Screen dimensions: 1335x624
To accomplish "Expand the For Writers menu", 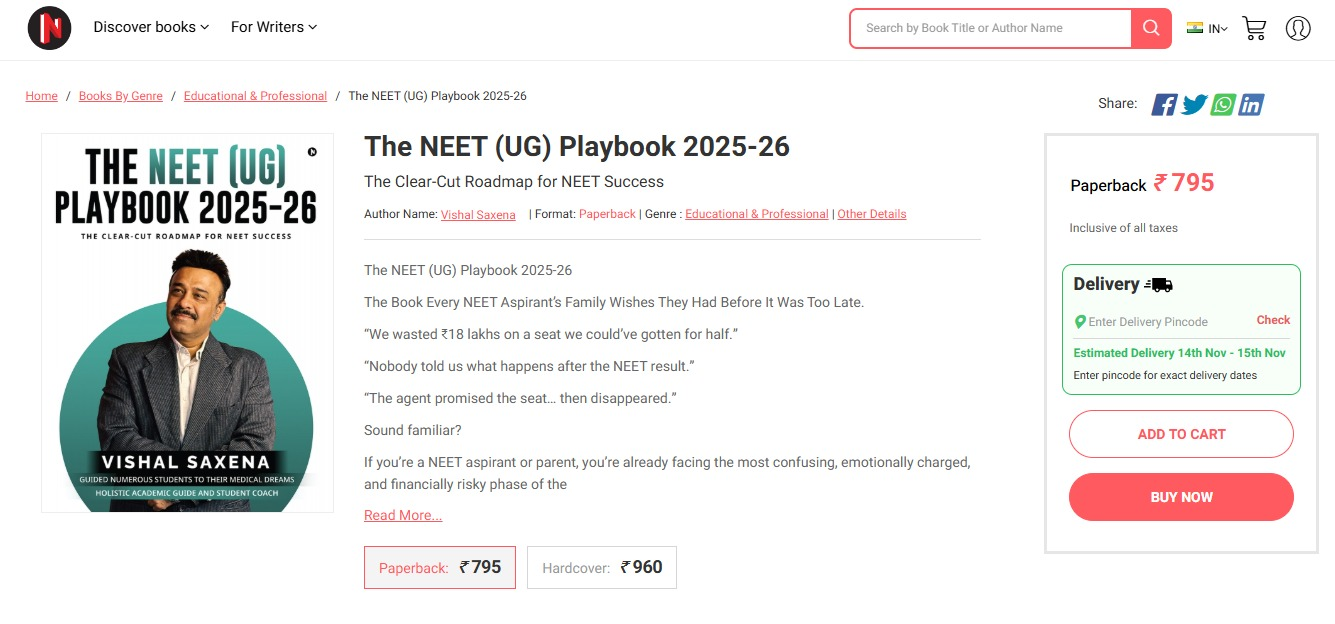I will pyautogui.click(x=273, y=27).
